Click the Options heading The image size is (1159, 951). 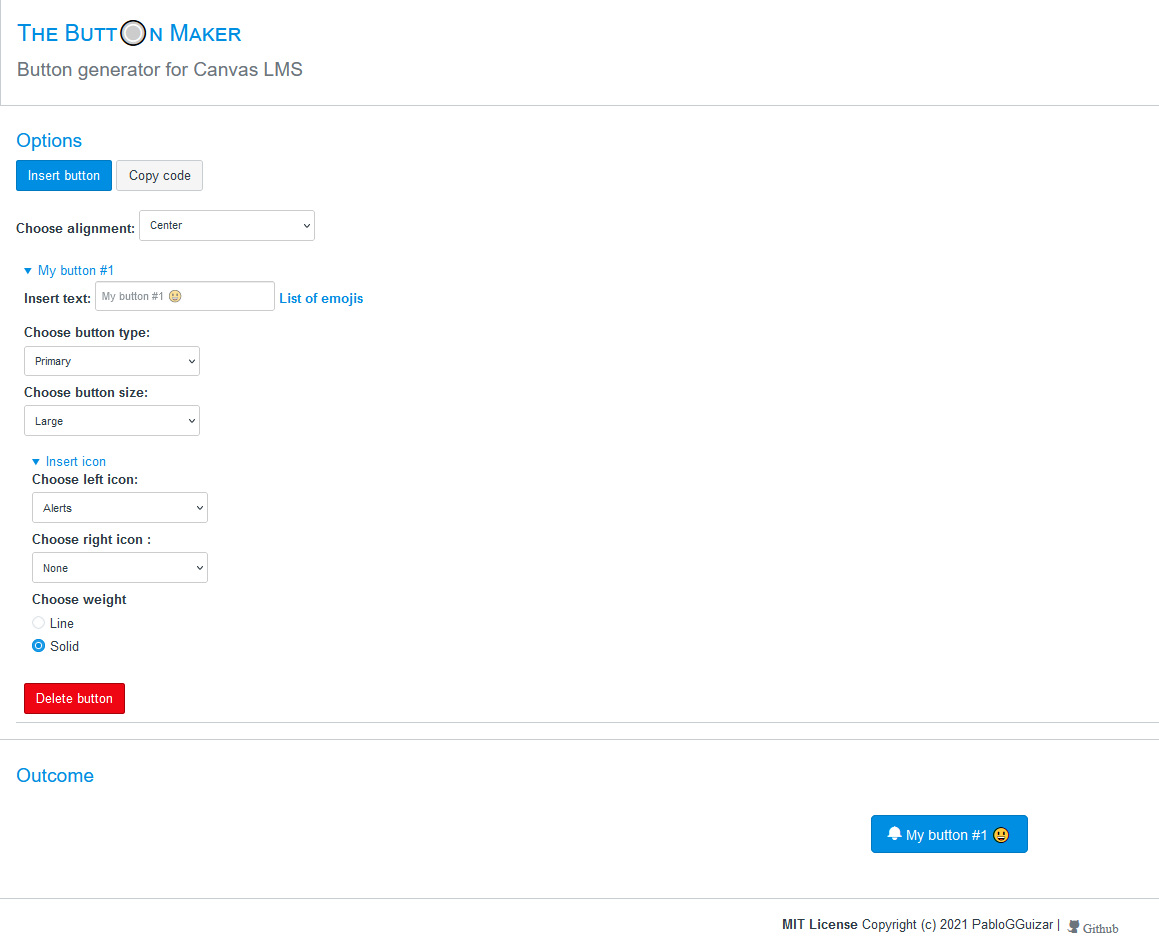click(49, 140)
